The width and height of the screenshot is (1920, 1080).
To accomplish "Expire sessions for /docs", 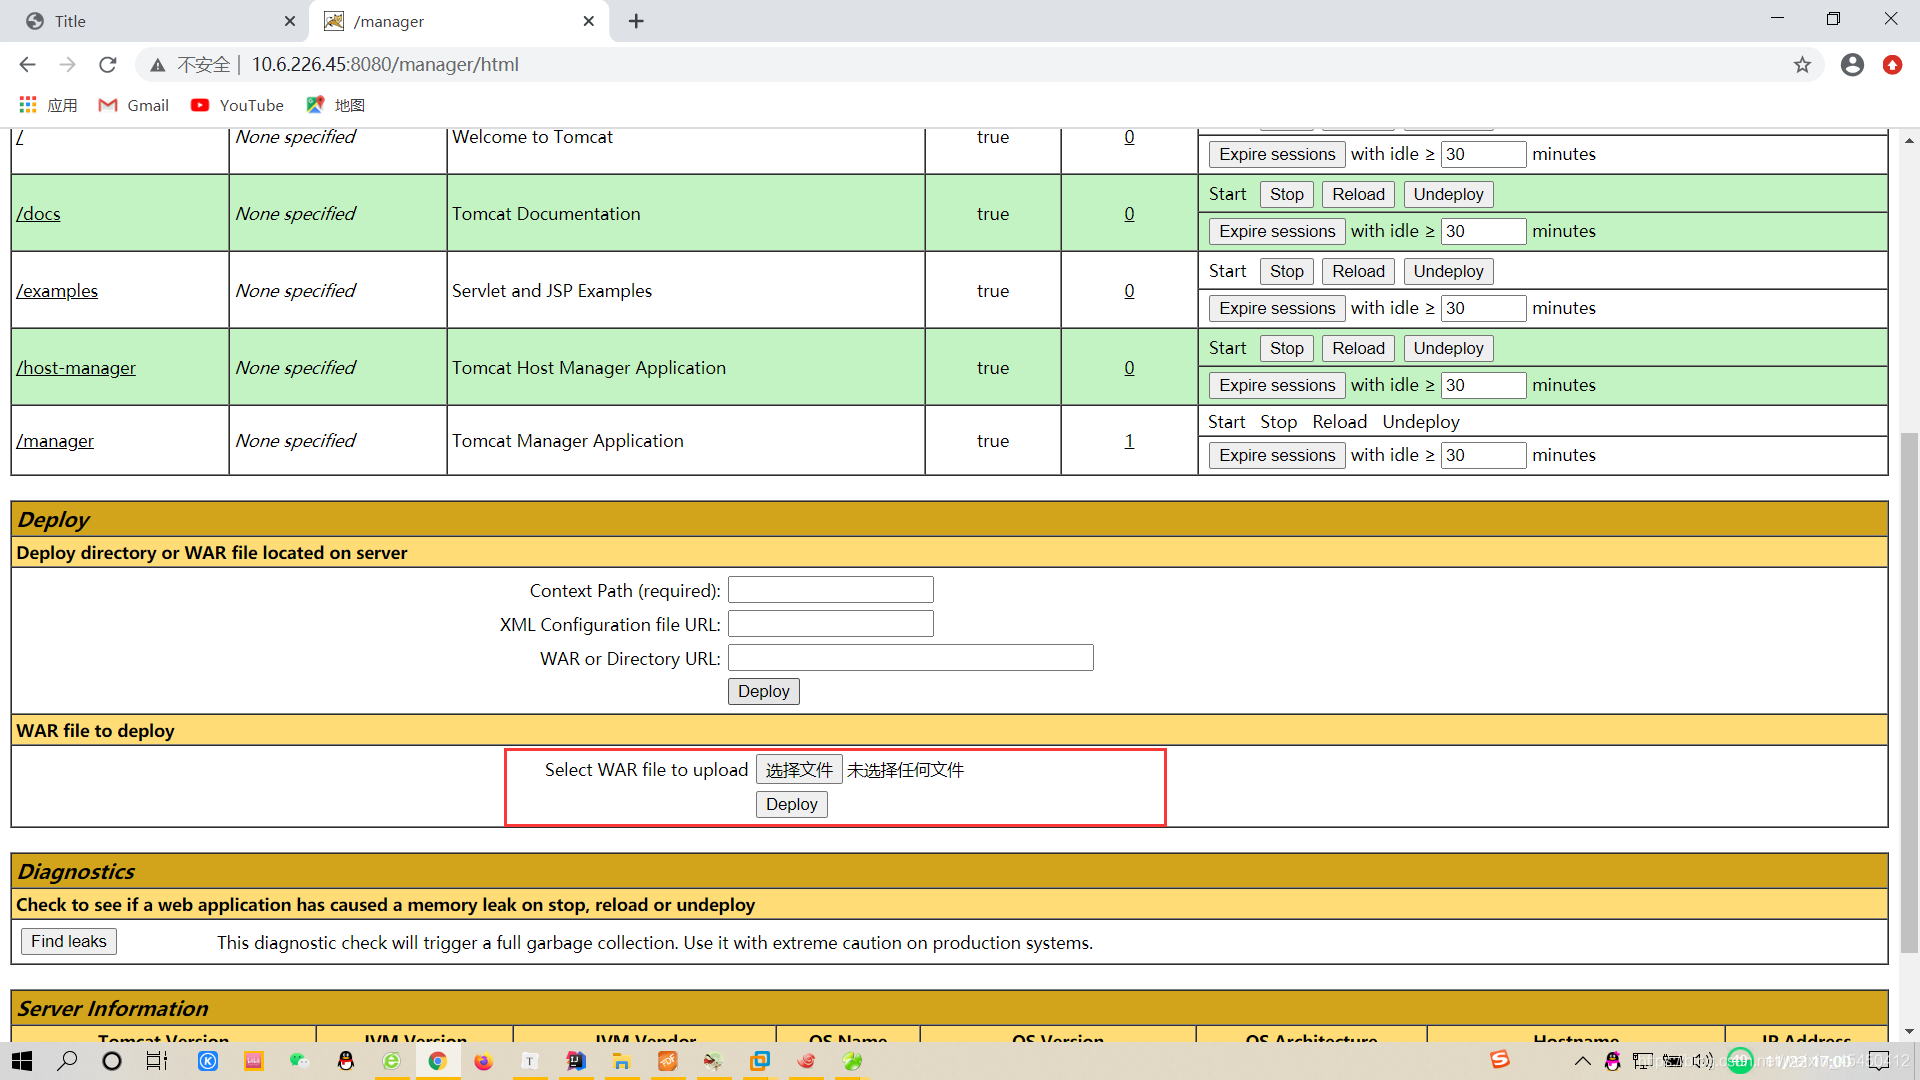I will [x=1277, y=231].
